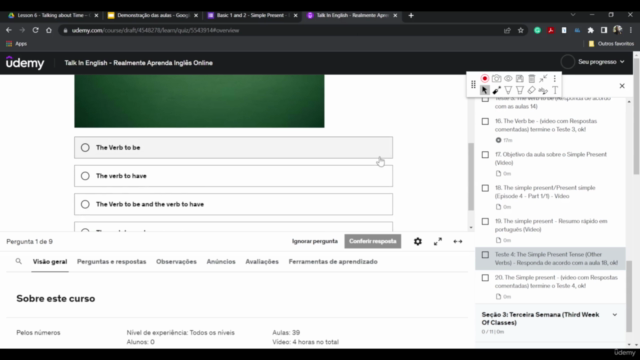This screenshot has width=640, height=360.
Task: Click the expanded view horizontal arrows icon
Action: point(458,242)
